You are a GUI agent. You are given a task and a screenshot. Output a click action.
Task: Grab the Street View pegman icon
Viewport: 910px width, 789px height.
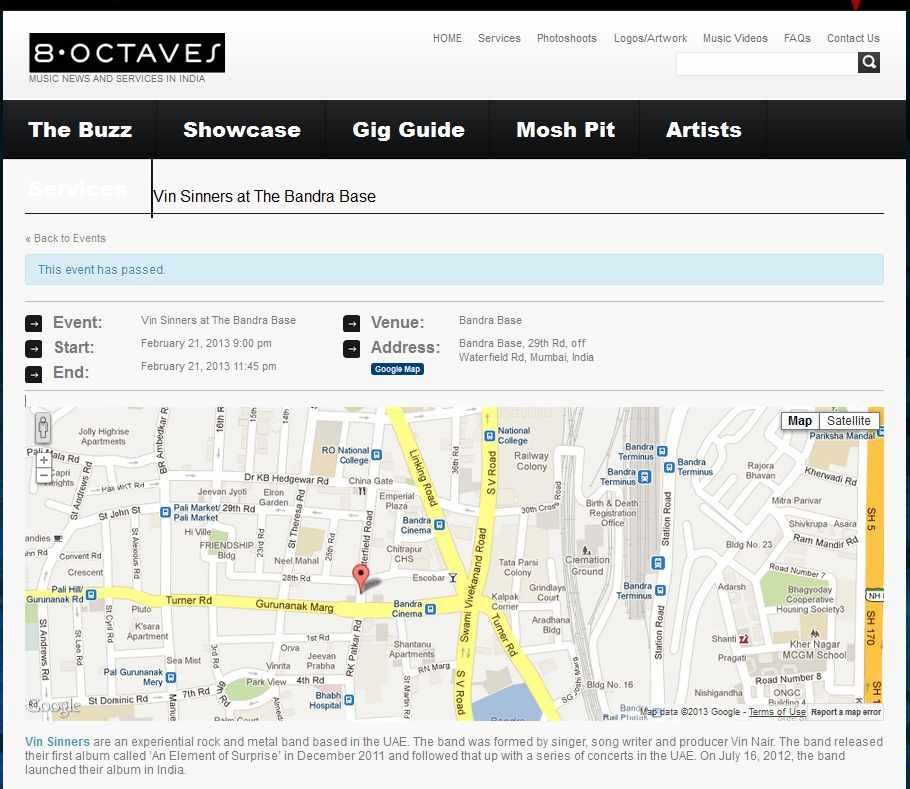(x=43, y=428)
